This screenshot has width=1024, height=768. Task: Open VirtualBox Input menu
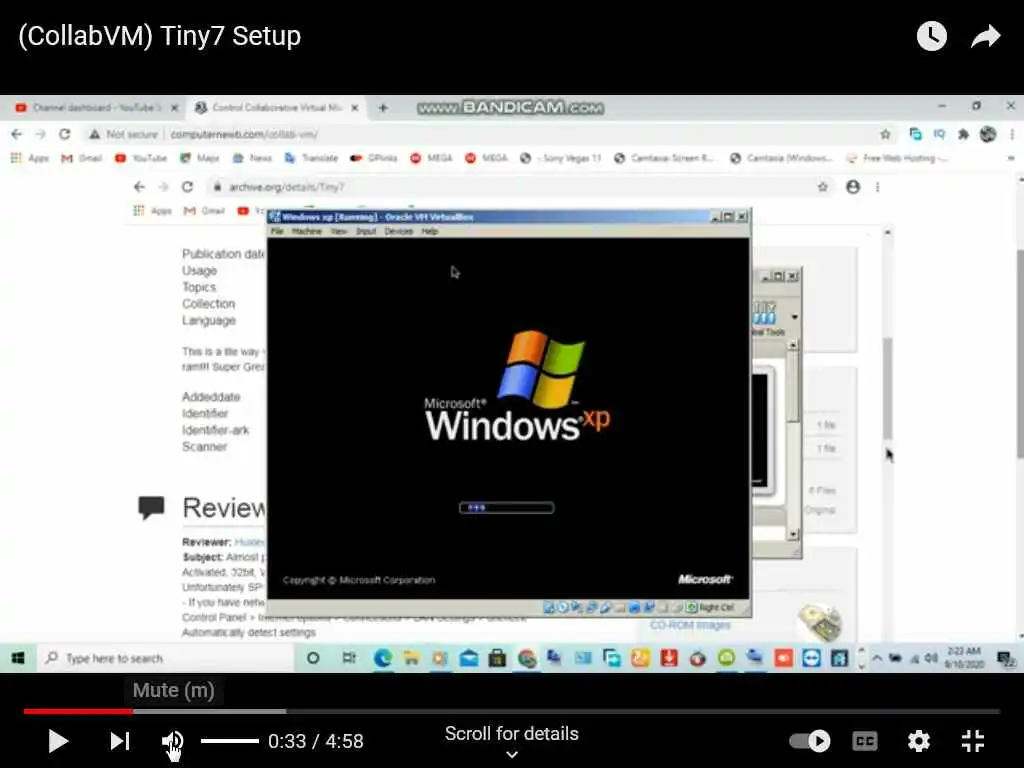[x=366, y=231]
